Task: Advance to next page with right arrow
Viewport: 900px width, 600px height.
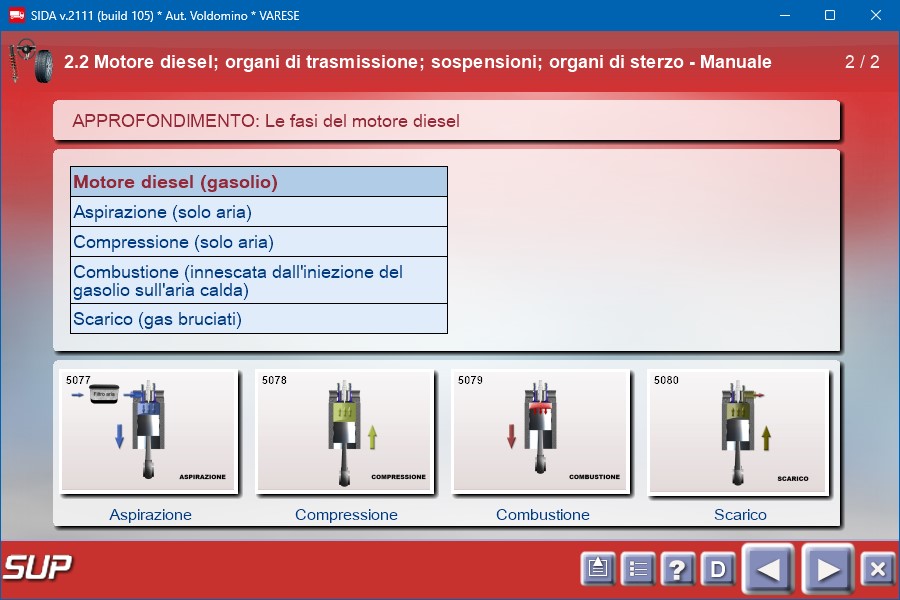Action: (x=827, y=570)
